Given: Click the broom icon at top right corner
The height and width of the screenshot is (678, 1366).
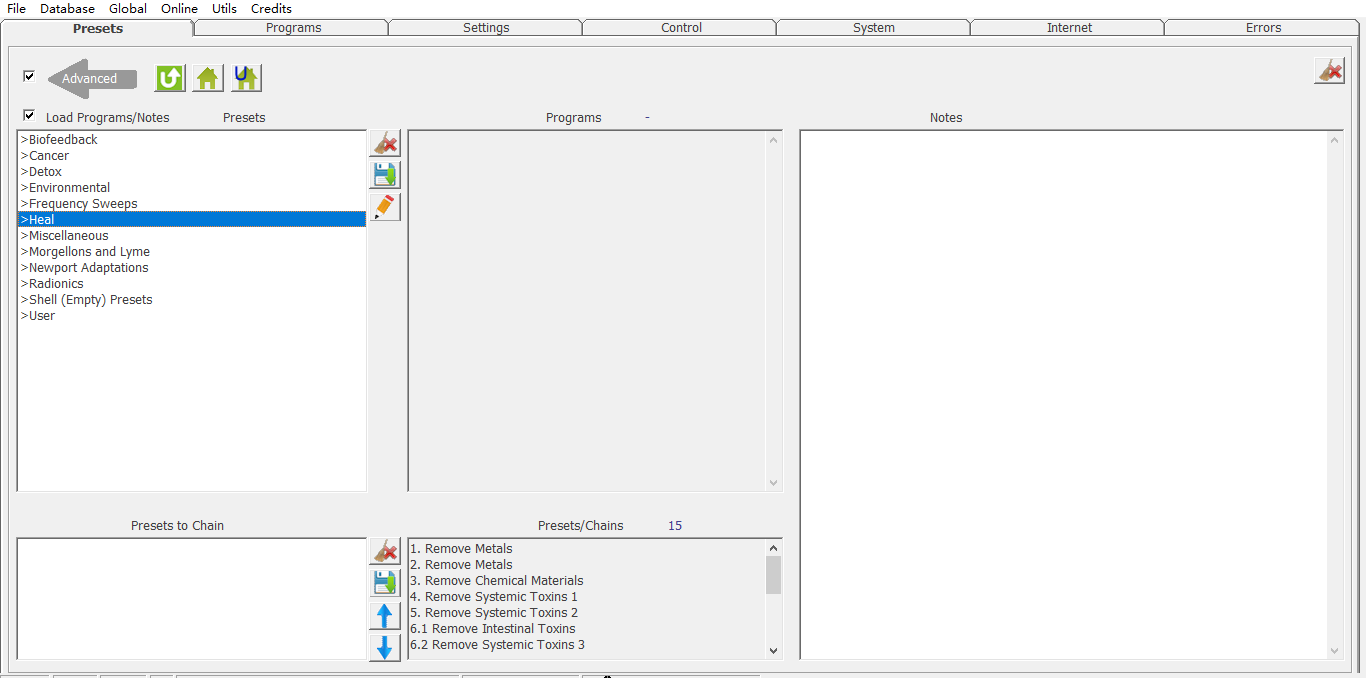Looking at the screenshot, I should pos(1329,71).
